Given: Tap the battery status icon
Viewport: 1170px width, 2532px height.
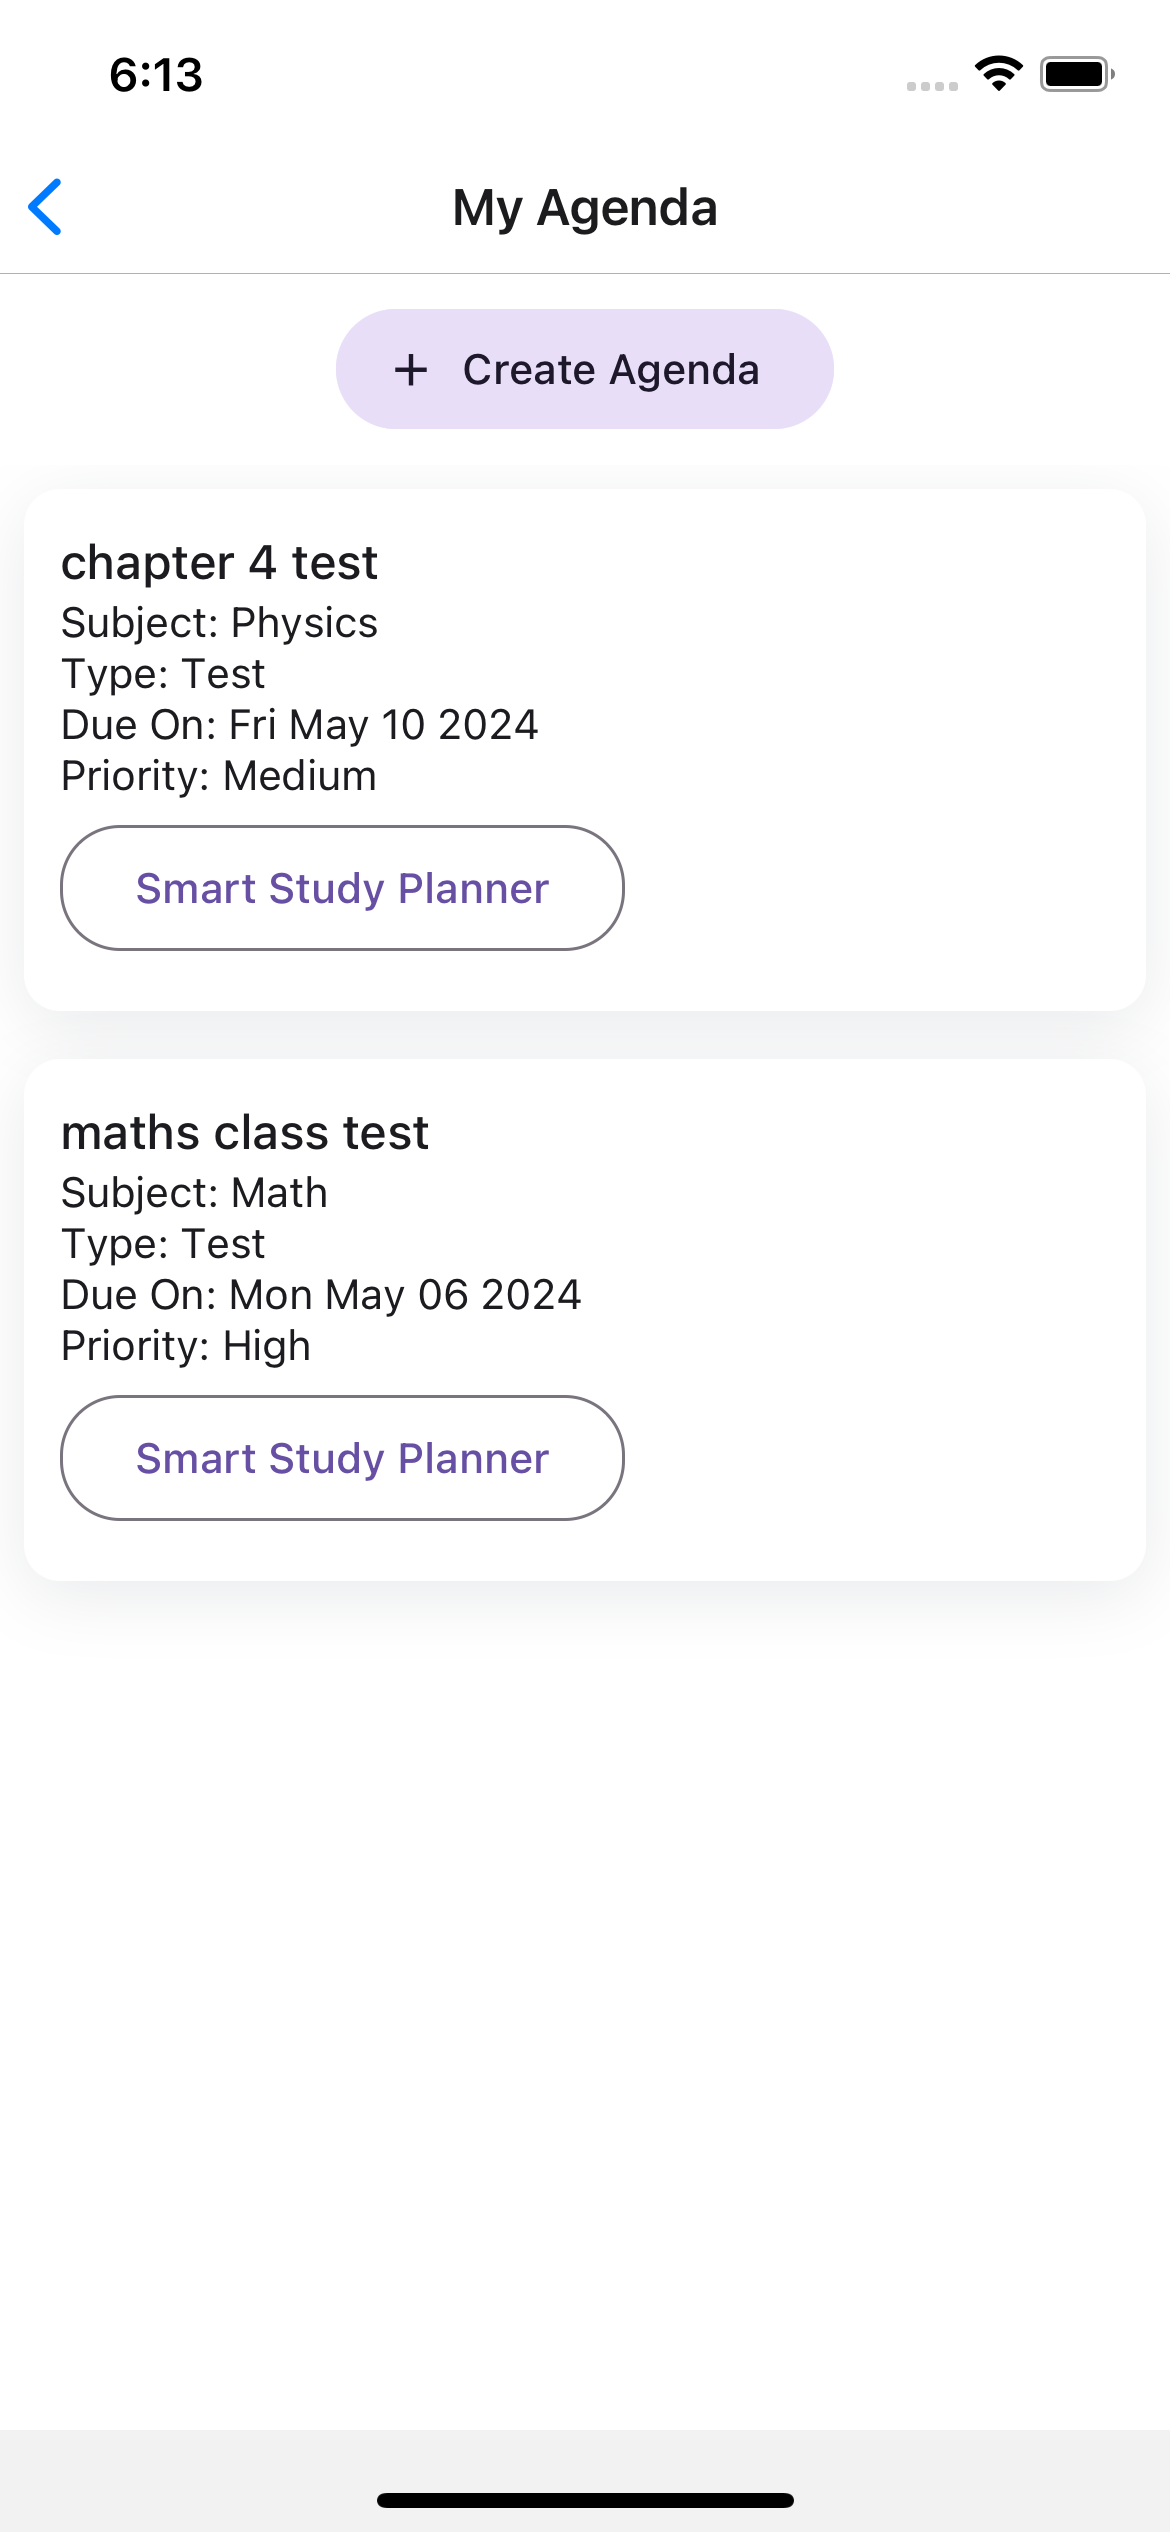Looking at the screenshot, I should 1077,74.
